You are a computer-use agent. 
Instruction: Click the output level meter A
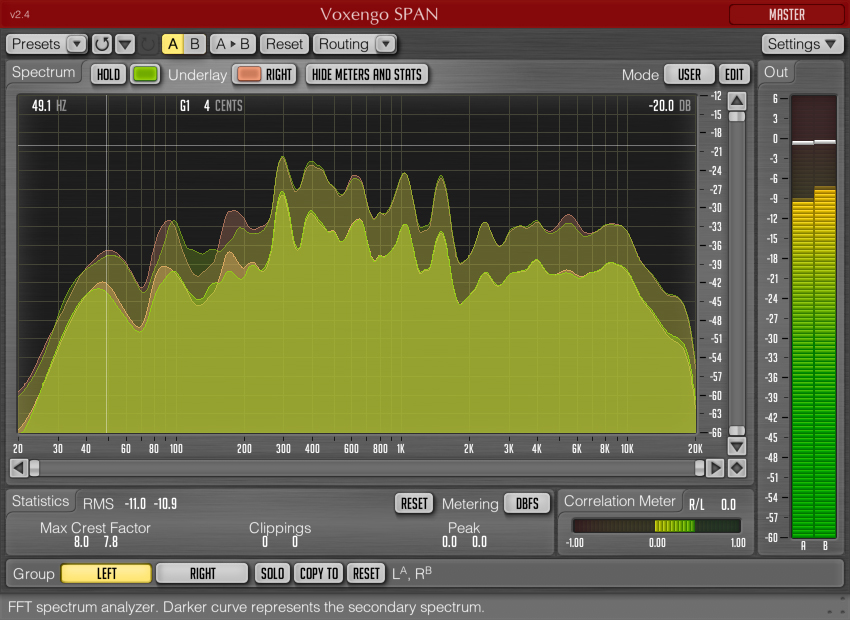click(x=803, y=317)
